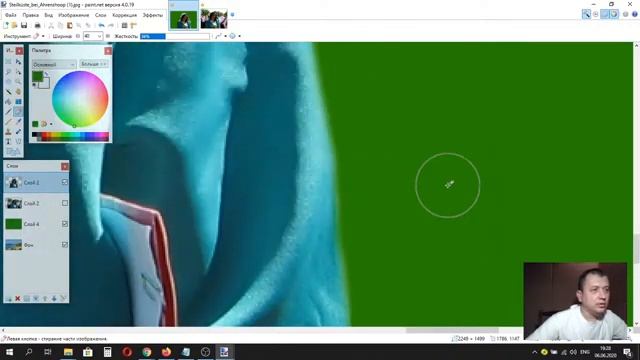Toggle the rulers toolbar icon

click(133, 25)
